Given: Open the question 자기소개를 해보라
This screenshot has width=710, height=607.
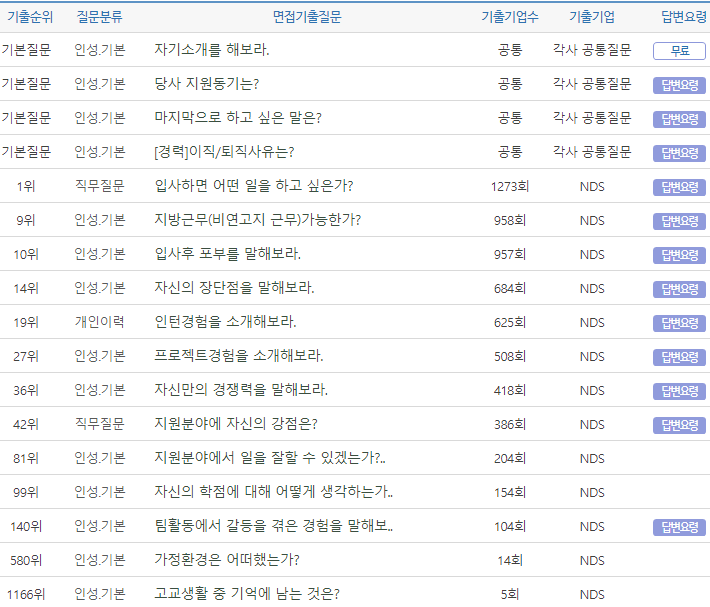Looking at the screenshot, I should pyautogui.click(x=212, y=50).
